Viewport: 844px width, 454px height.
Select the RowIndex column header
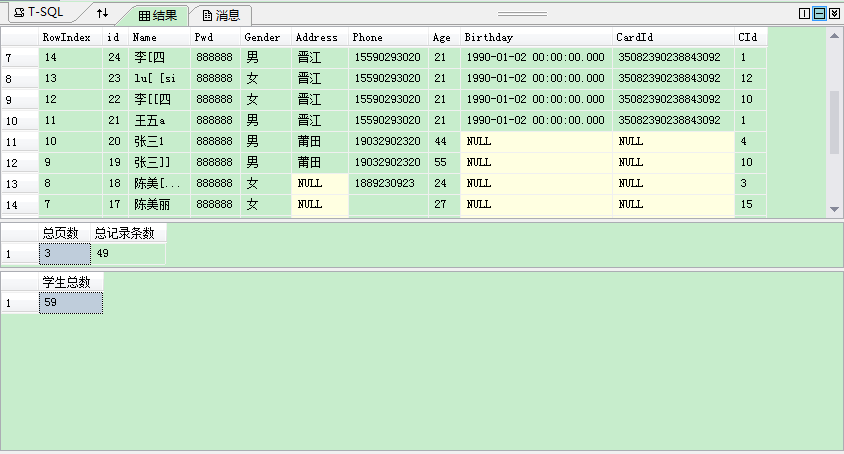tap(71, 37)
